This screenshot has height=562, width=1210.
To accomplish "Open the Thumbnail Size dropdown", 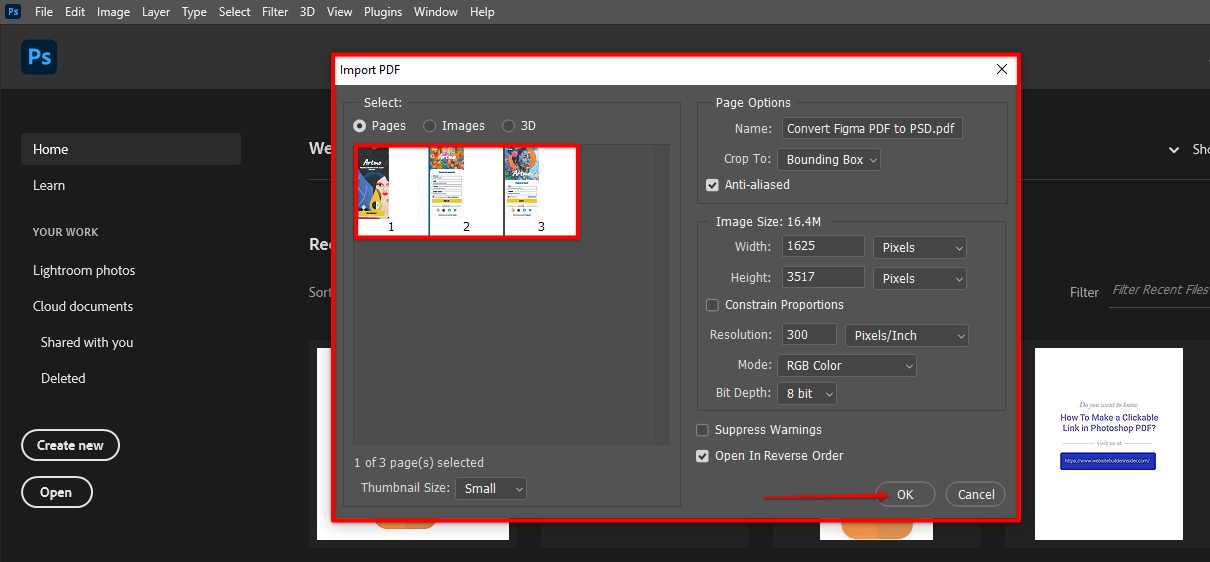I will pyautogui.click(x=490, y=489).
